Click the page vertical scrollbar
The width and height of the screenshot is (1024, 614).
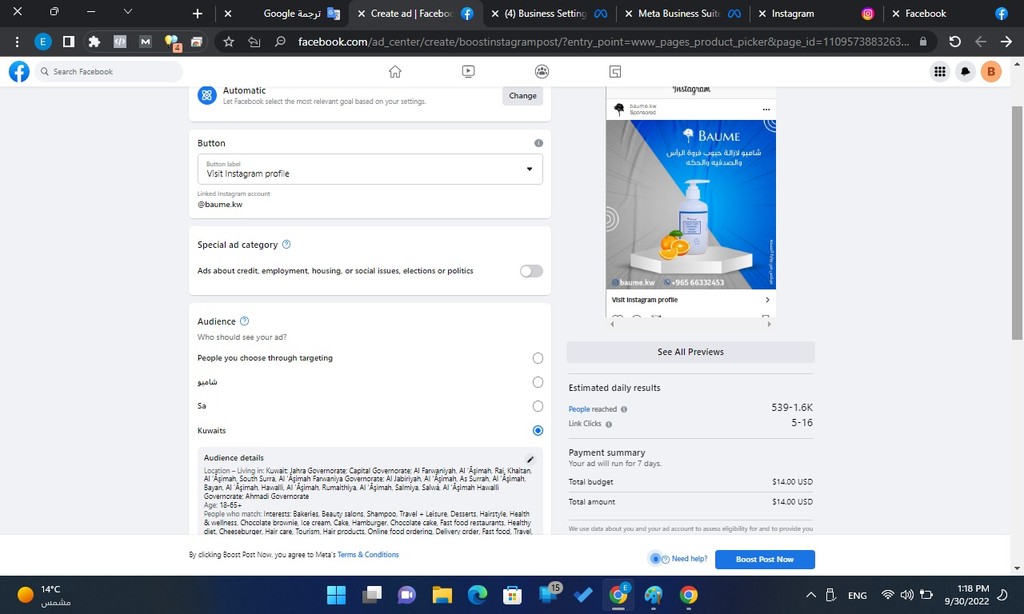coord(1017,222)
